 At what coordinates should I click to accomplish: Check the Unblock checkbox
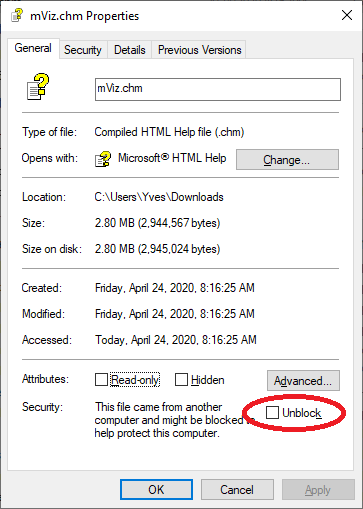(272, 412)
